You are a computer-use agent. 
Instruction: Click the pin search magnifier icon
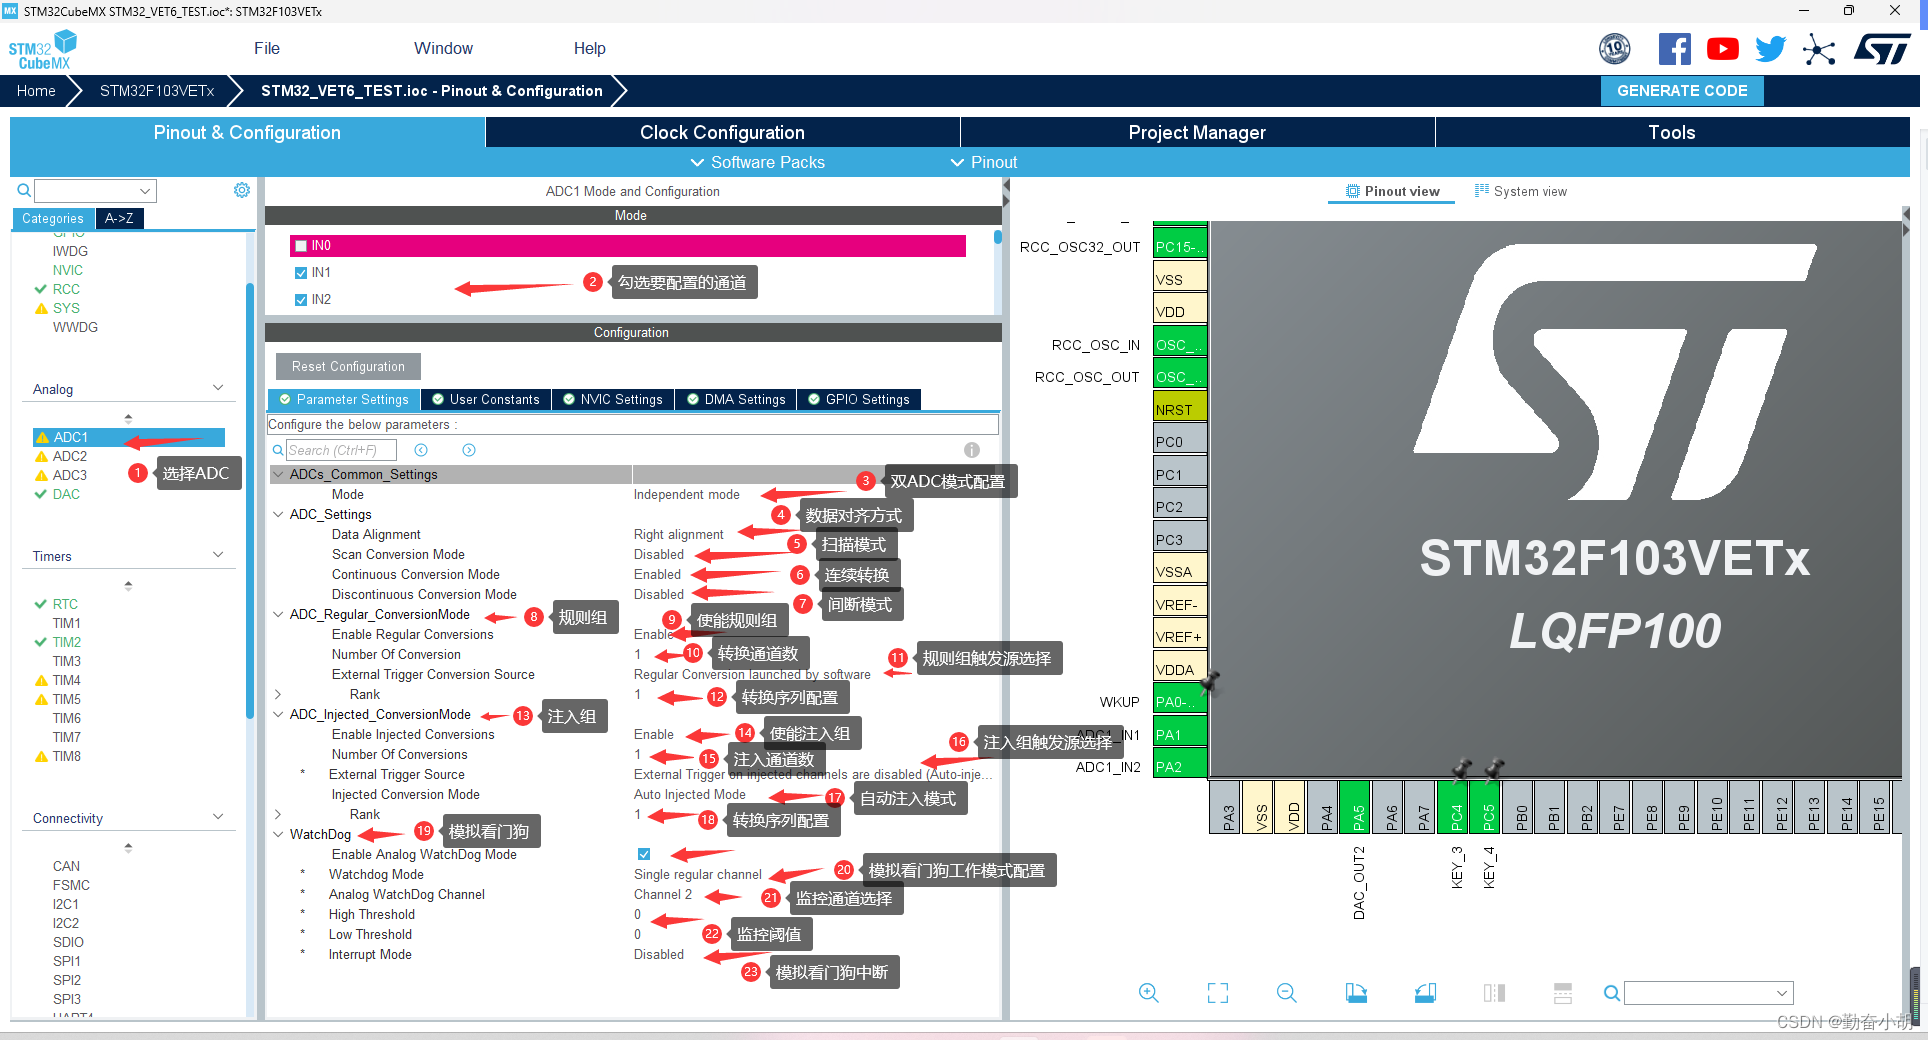point(1611,993)
